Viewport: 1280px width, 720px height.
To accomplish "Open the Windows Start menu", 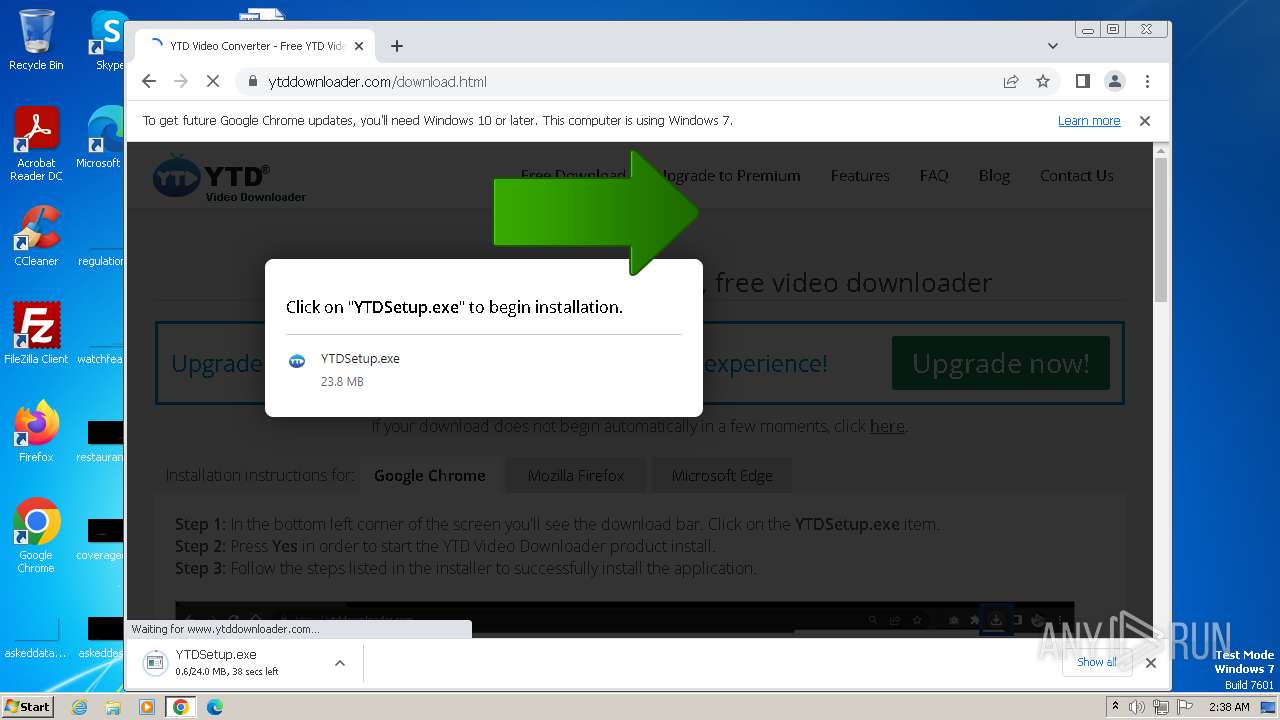I will tap(27, 706).
